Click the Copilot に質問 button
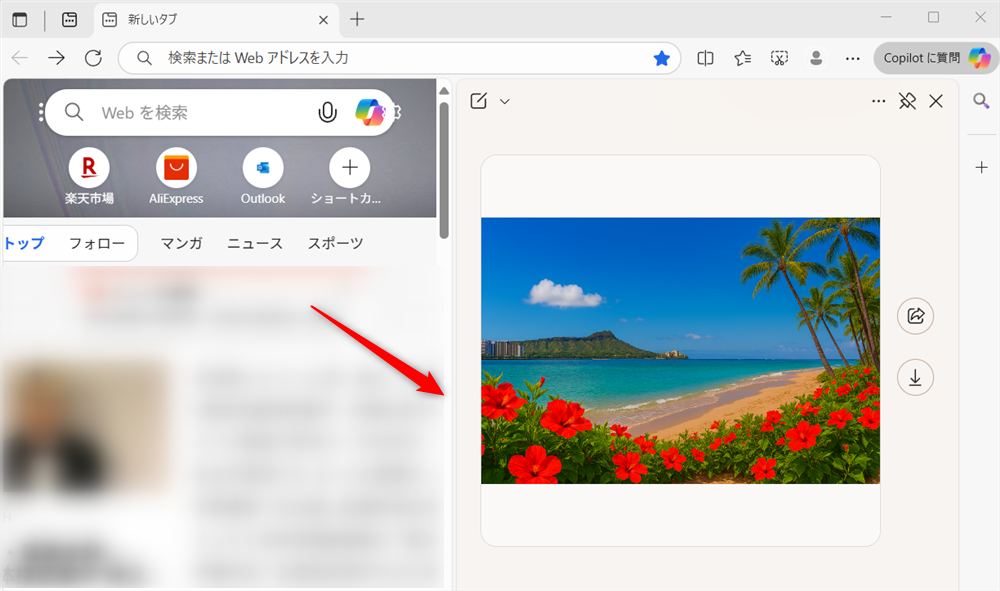This screenshot has width=1000, height=591. (935, 58)
